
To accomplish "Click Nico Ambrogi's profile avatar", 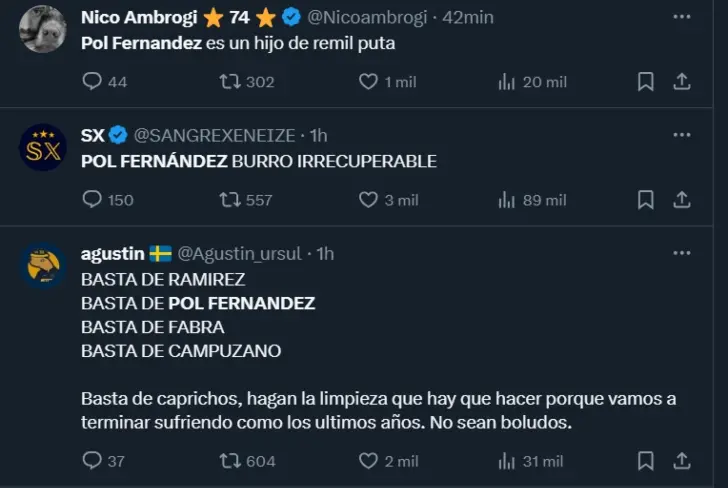I will (x=43, y=28).
